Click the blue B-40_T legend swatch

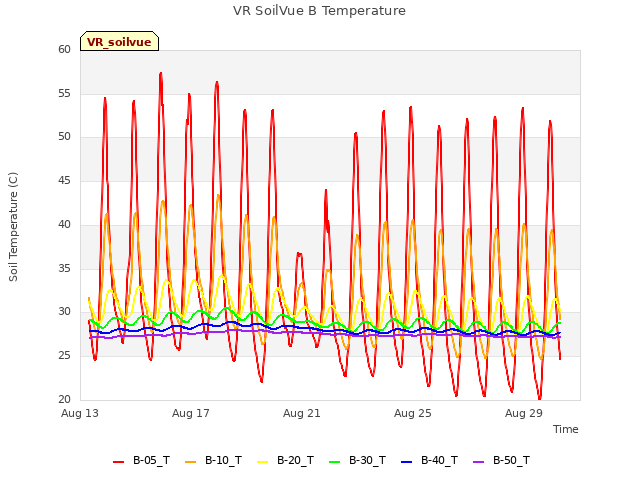click(407, 462)
